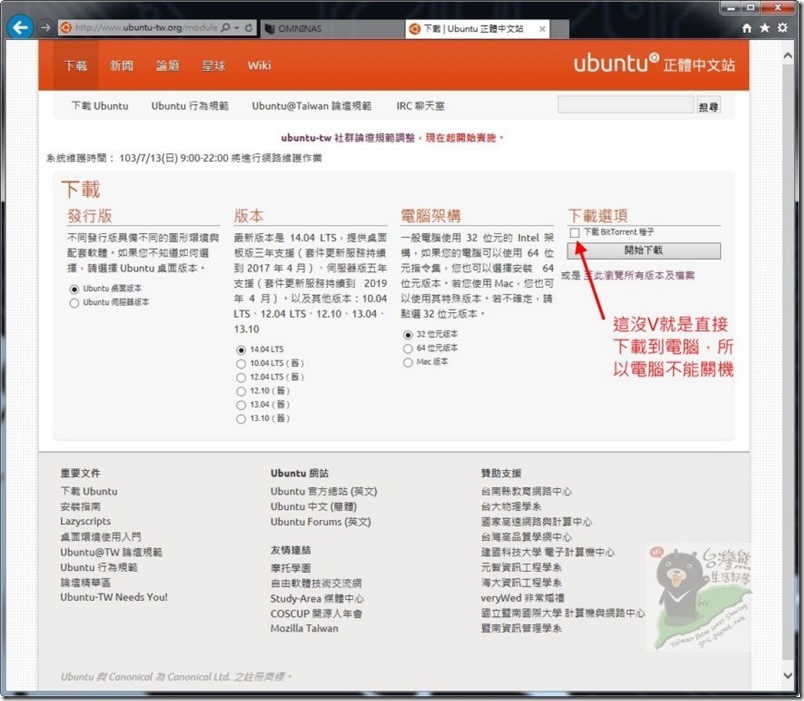Click the ubuntu 正體中文站 logo
Screen dimensions: 804x701
(x=654, y=64)
